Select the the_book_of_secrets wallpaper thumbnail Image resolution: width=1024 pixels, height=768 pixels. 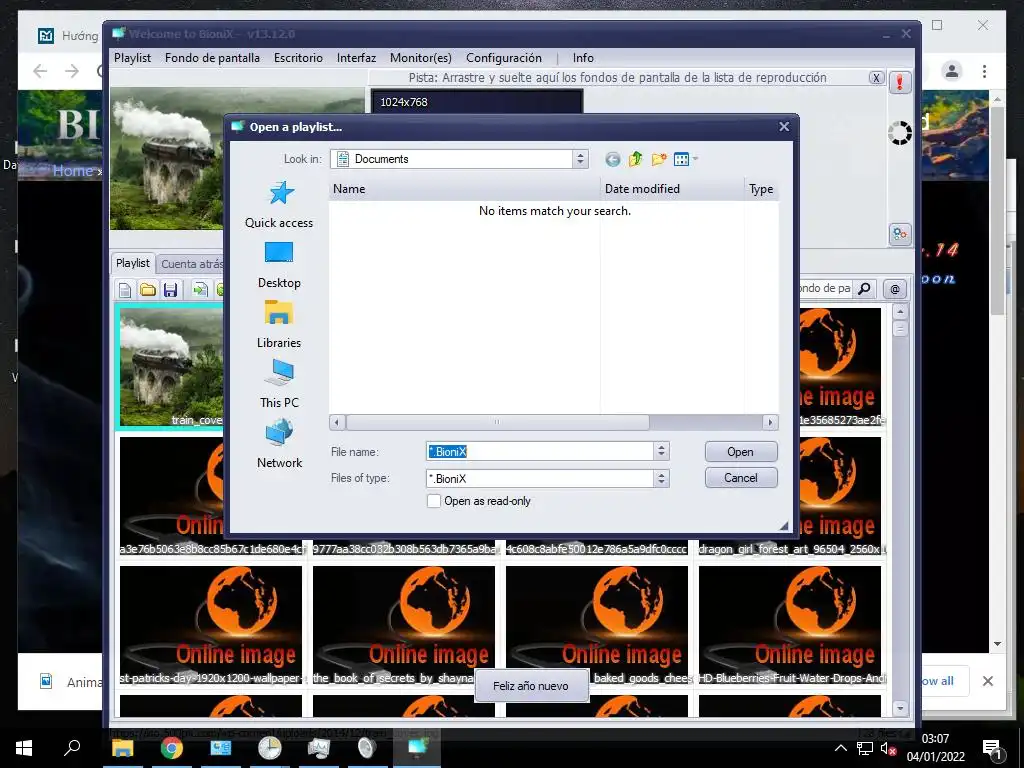(404, 625)
